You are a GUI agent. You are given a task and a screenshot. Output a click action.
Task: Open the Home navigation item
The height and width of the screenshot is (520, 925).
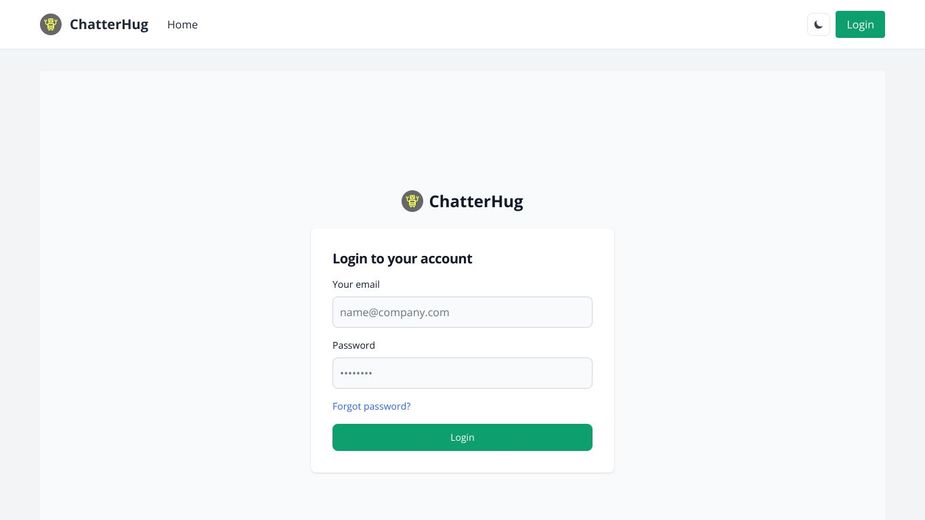click(x=182, y=25)
